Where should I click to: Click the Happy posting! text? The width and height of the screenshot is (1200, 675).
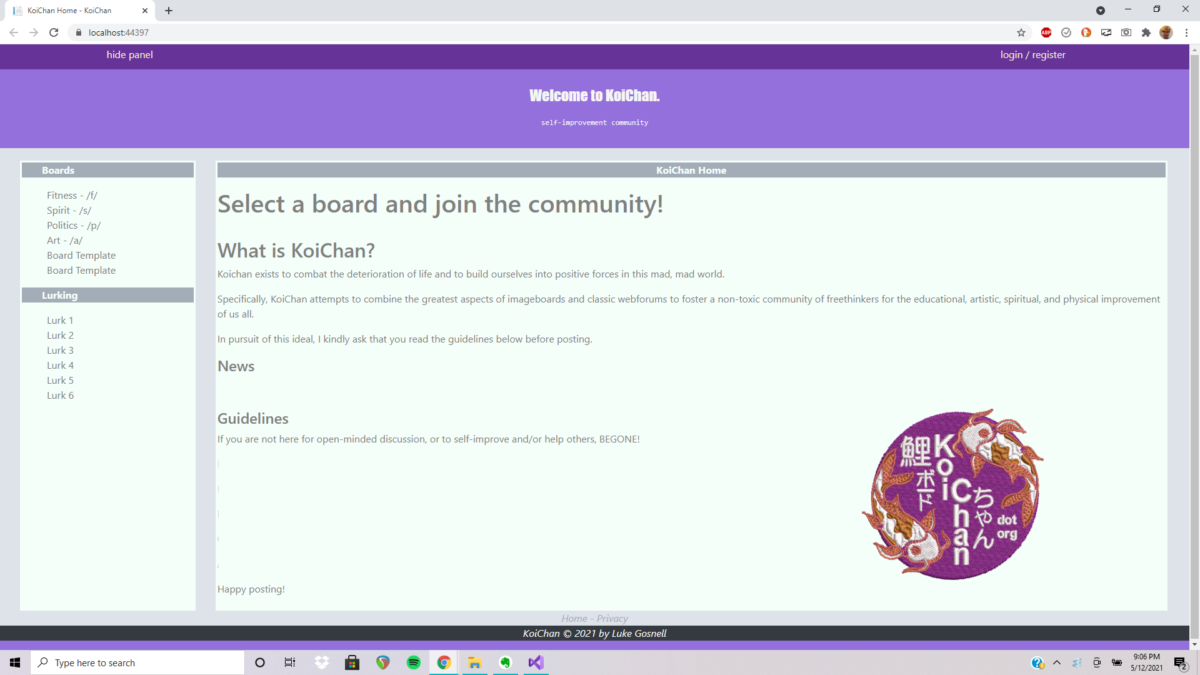[251, 590]
